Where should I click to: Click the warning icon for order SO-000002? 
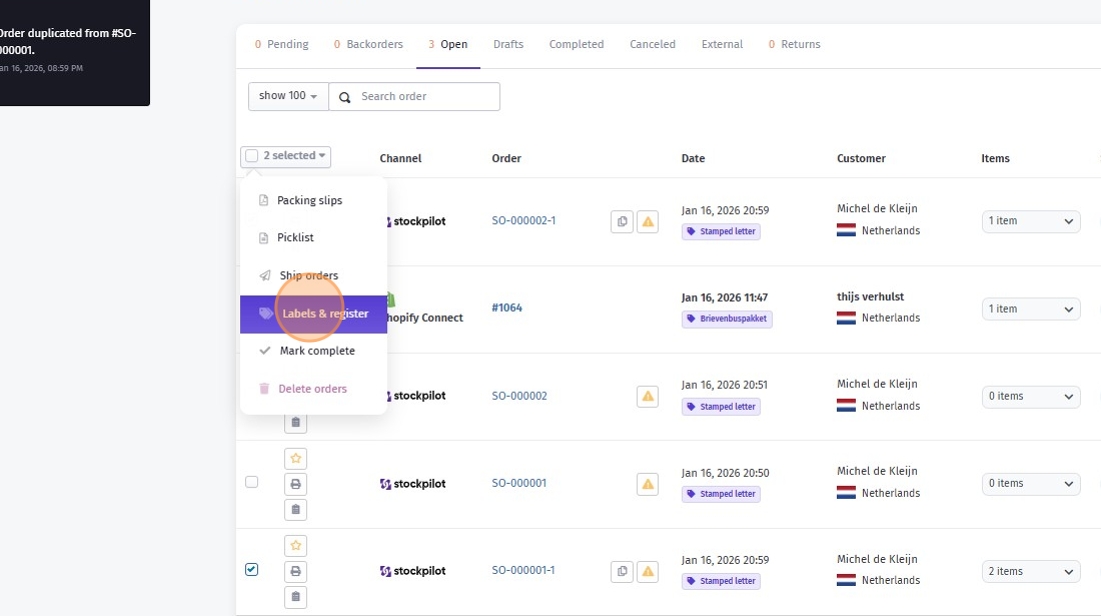tap(648, 397)
